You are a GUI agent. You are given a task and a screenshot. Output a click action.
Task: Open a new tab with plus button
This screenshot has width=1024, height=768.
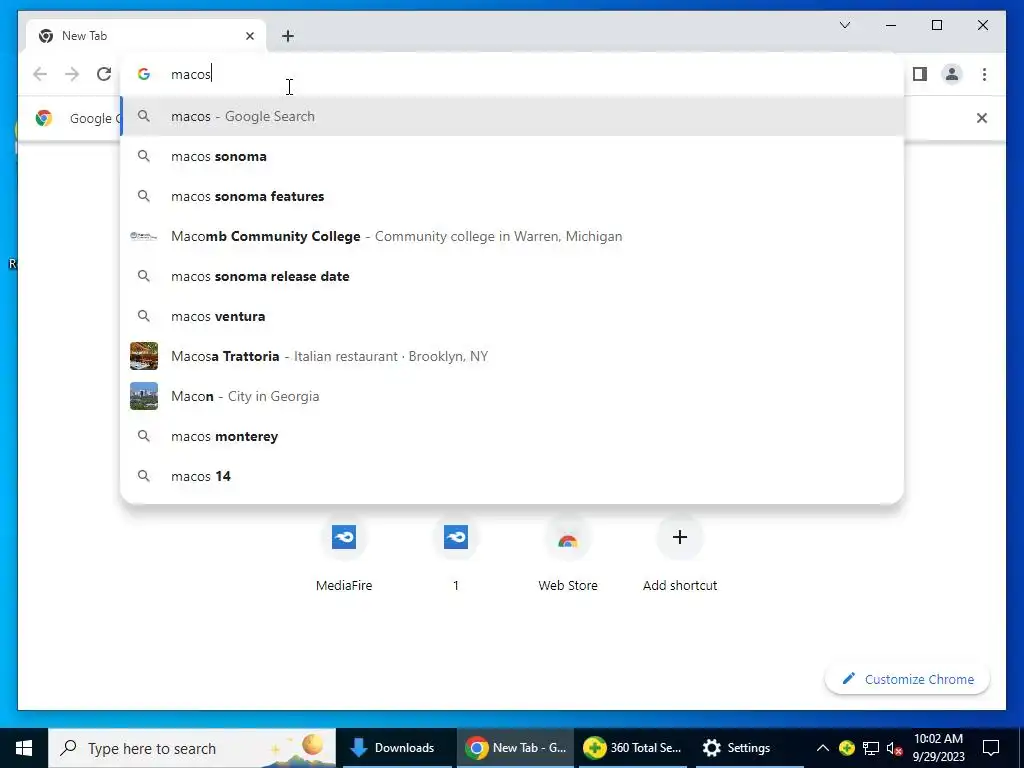pyautogui.click(x=288, y=36)
